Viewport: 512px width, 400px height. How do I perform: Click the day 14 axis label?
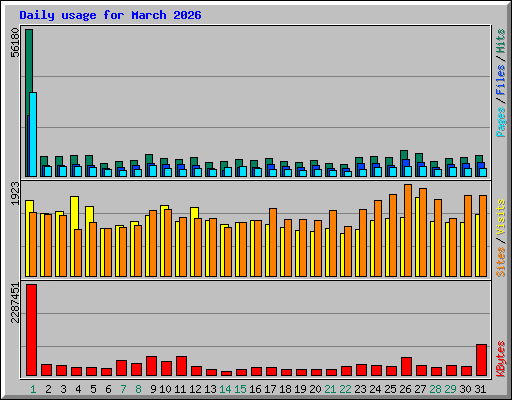(225, 389)
